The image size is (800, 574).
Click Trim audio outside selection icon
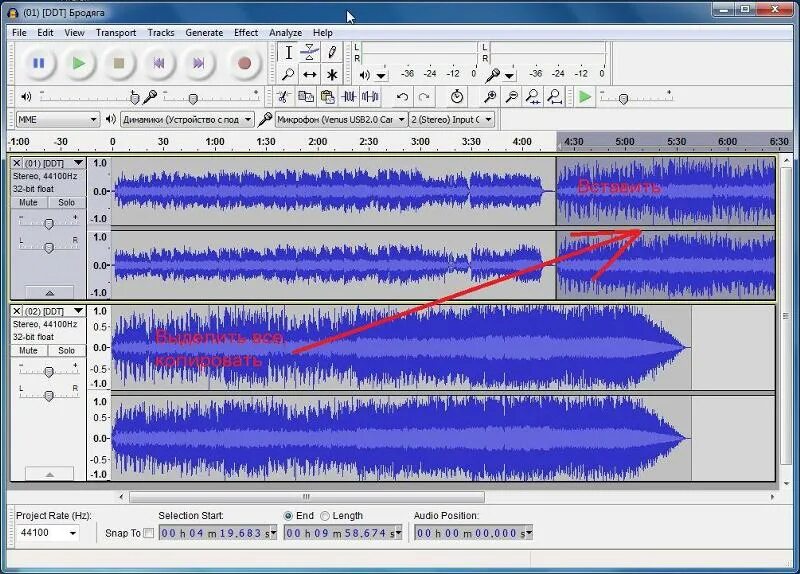[x=349, y=96]
